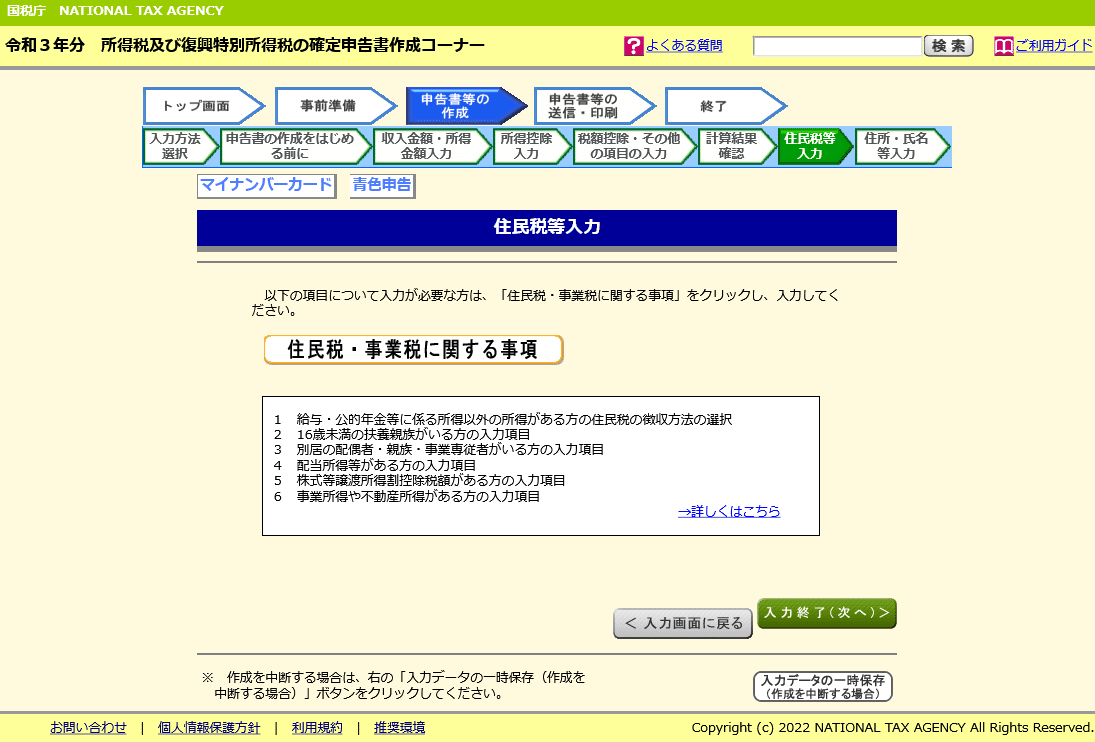The height and width of the screenshot is (742, 1095).
Task: Visit the 利用規約 terms link
Action: pyautogui.click(x=317, y=727)
